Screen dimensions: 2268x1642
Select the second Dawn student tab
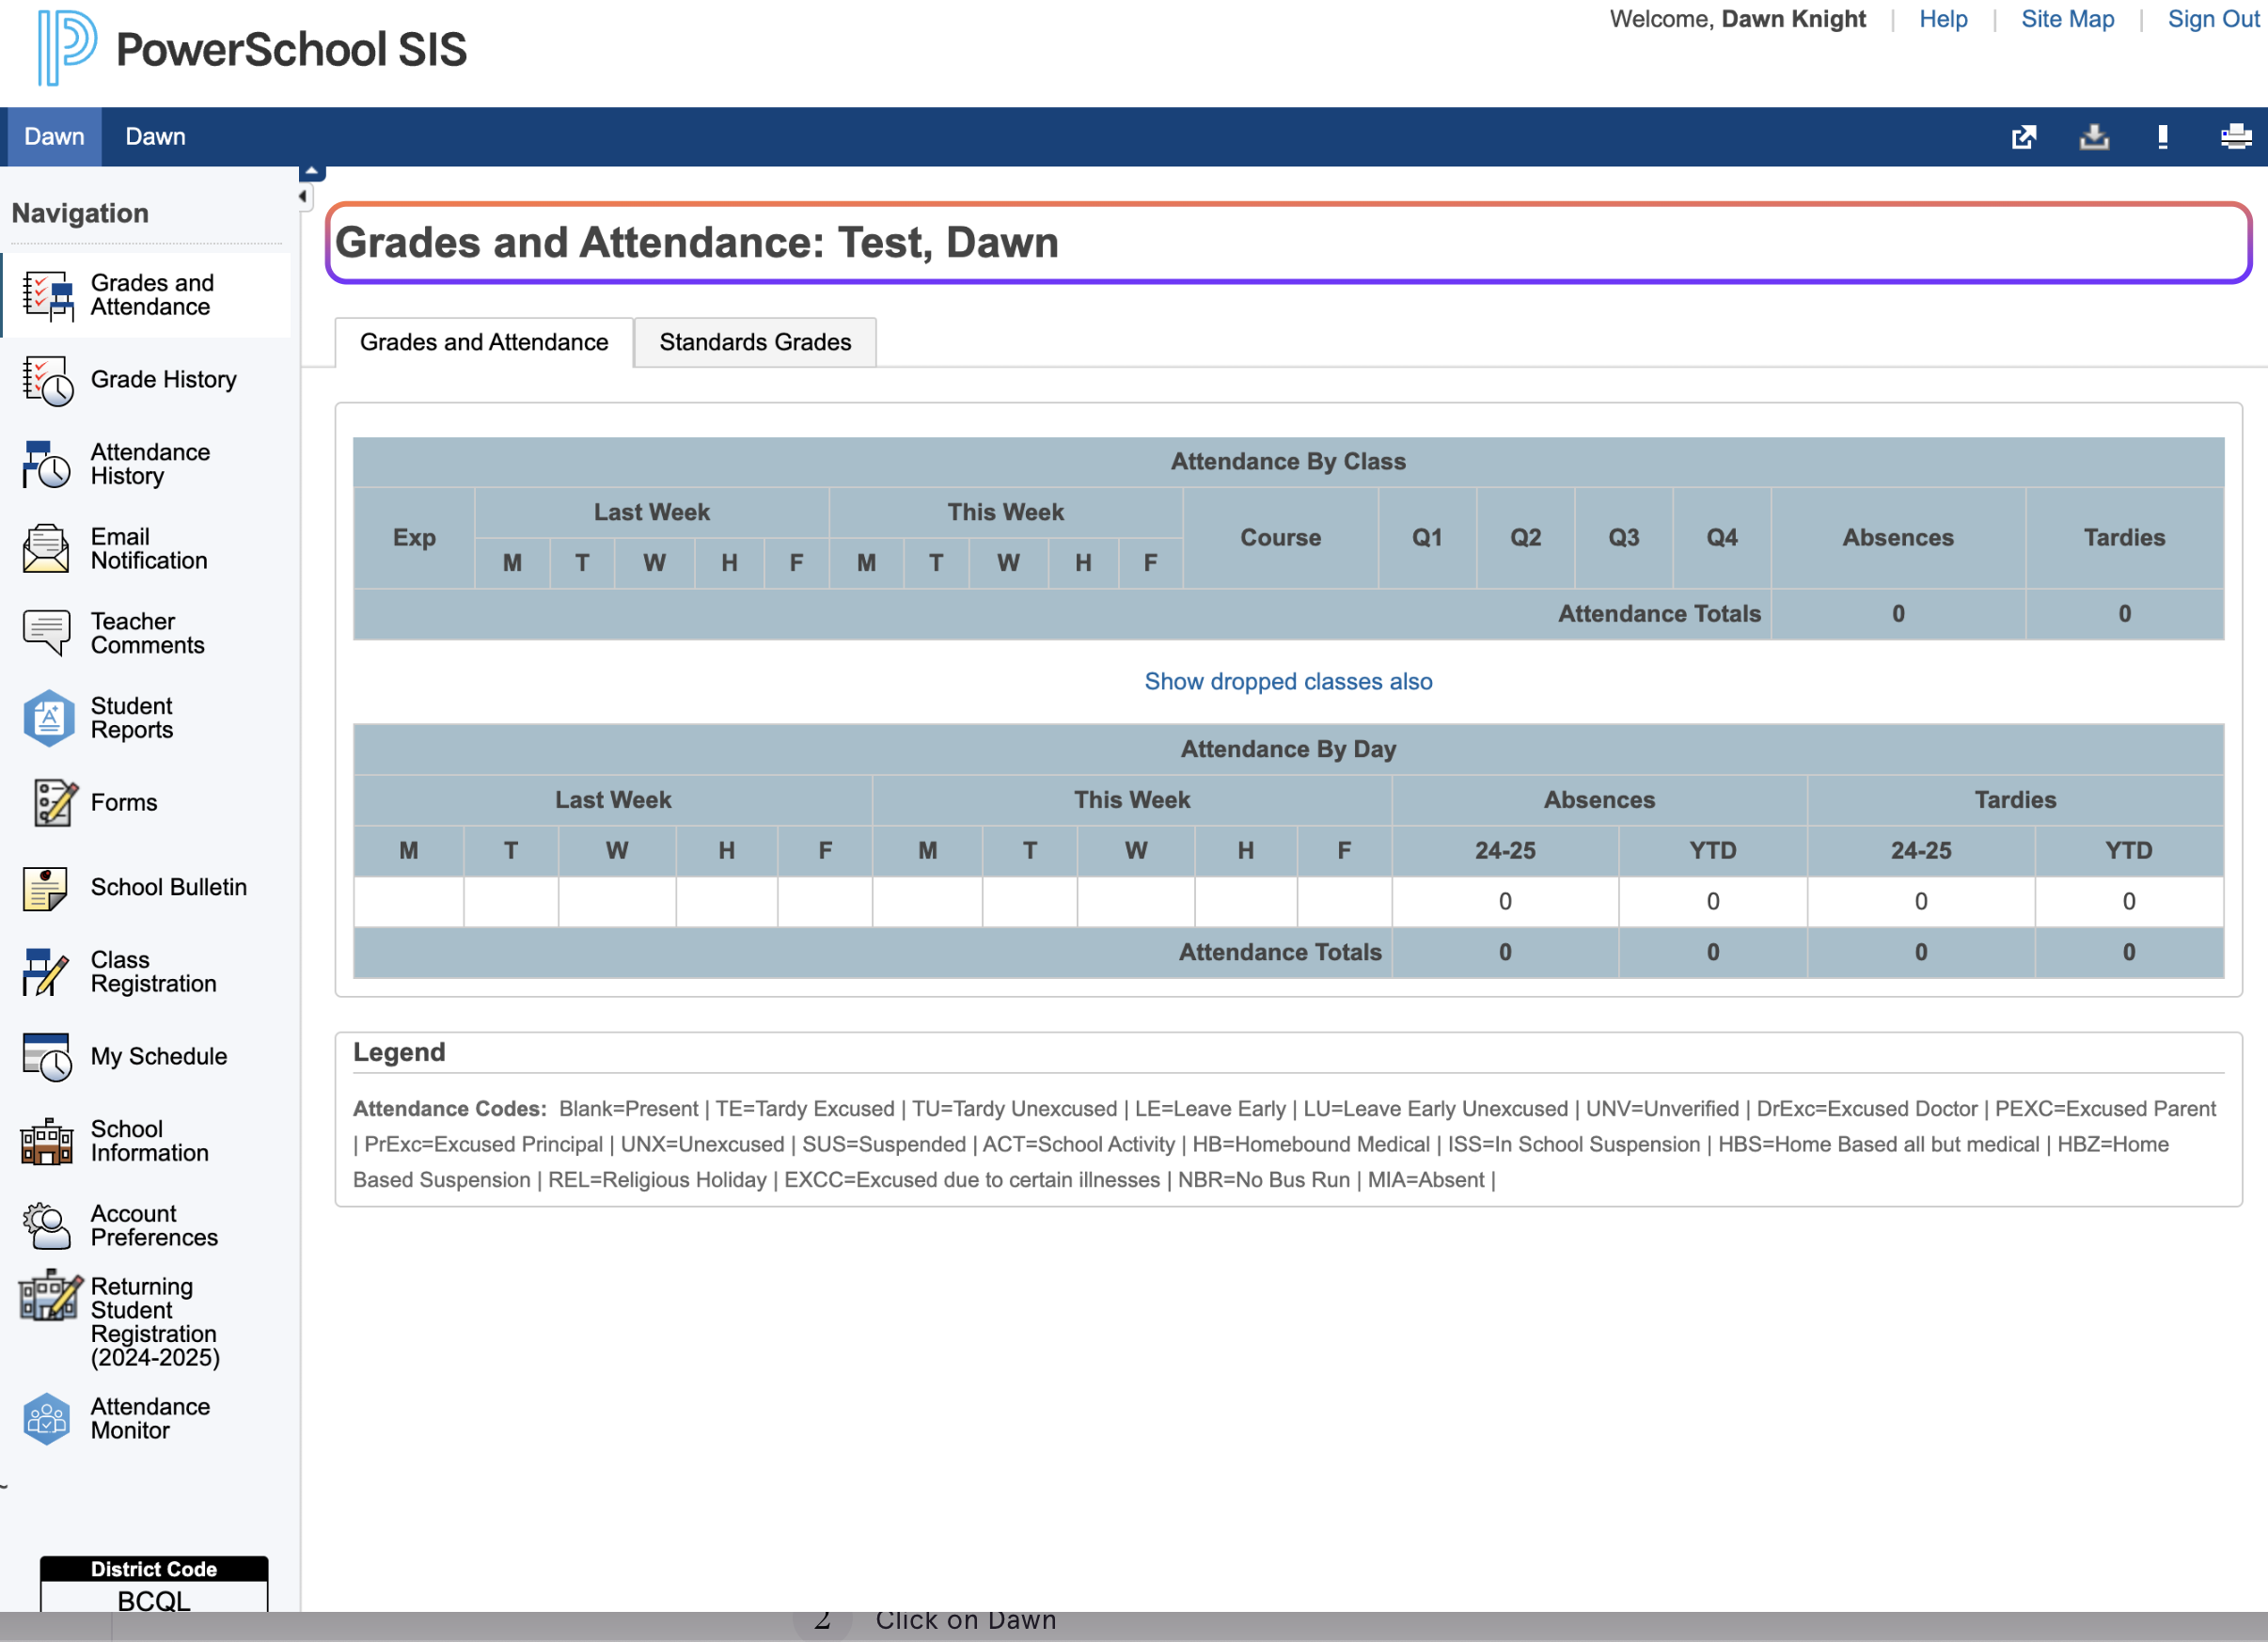pyautogui.click(x=155, y=137)
